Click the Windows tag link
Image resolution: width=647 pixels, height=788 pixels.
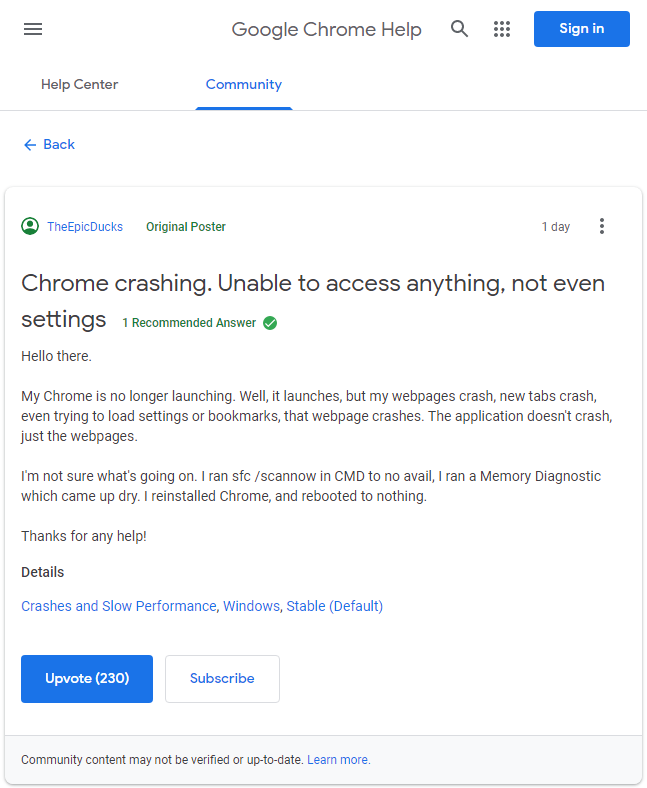(x=251, y=606)
